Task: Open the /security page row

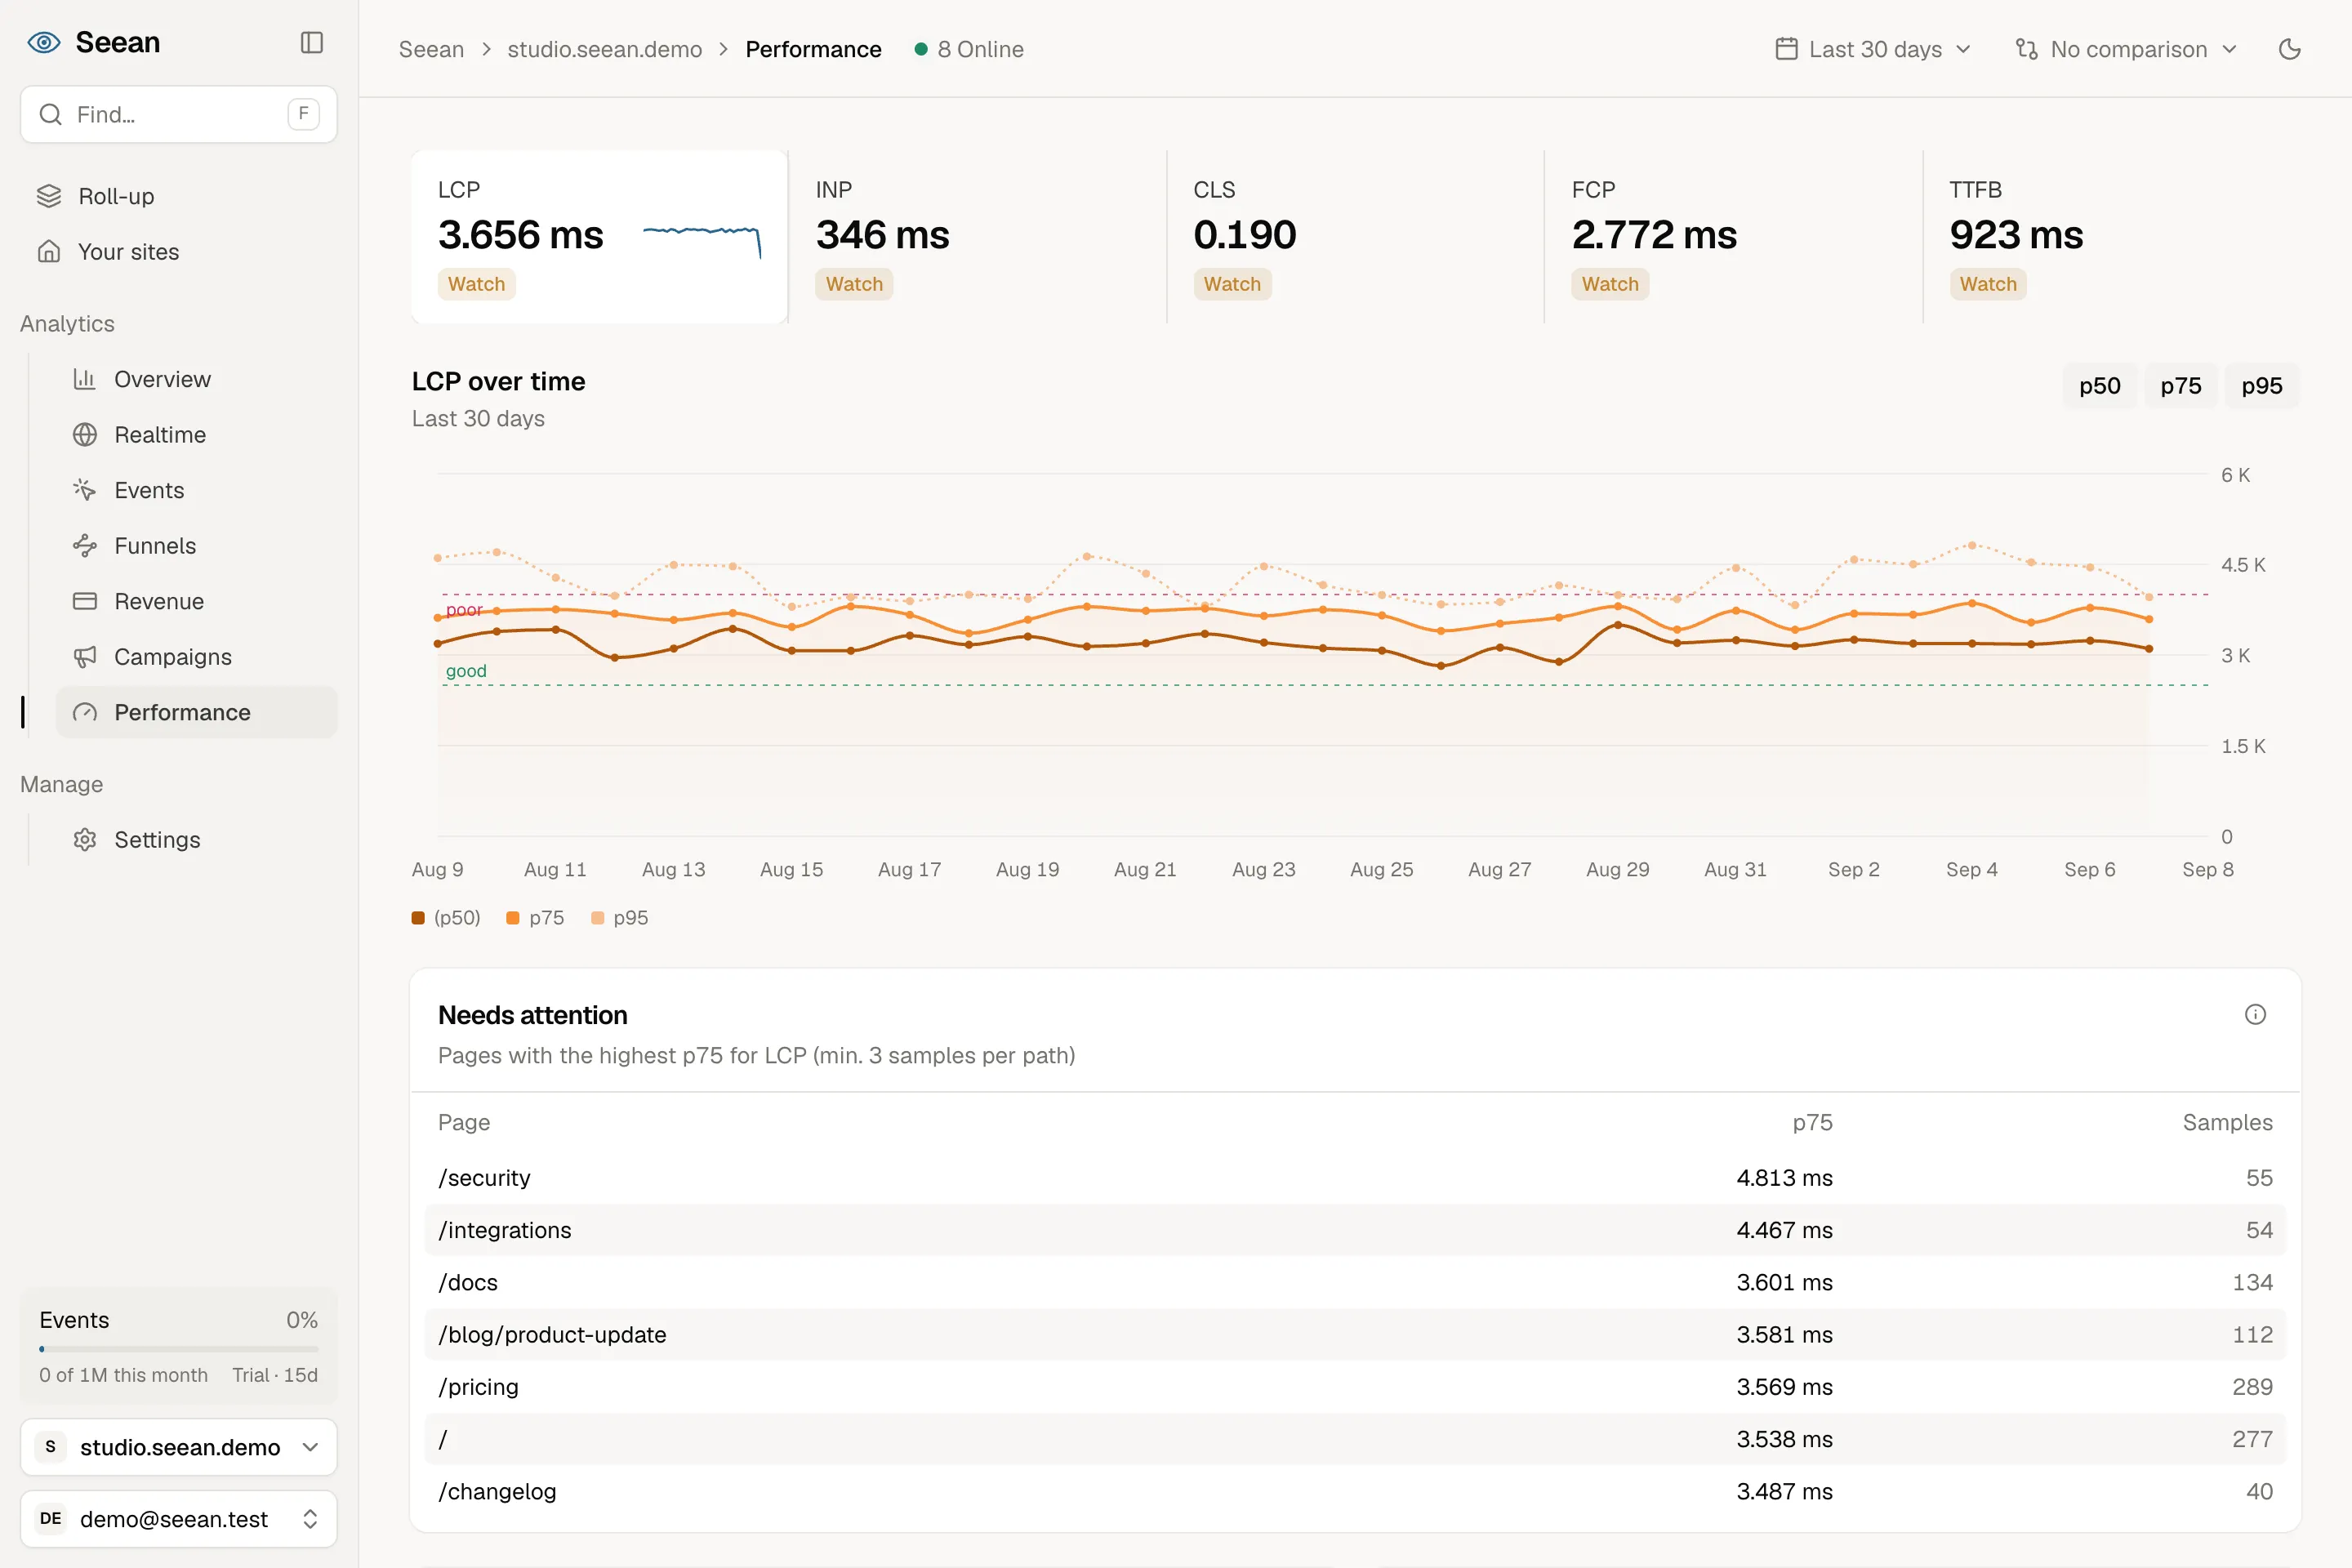Action: (x=1355, y=1177)
